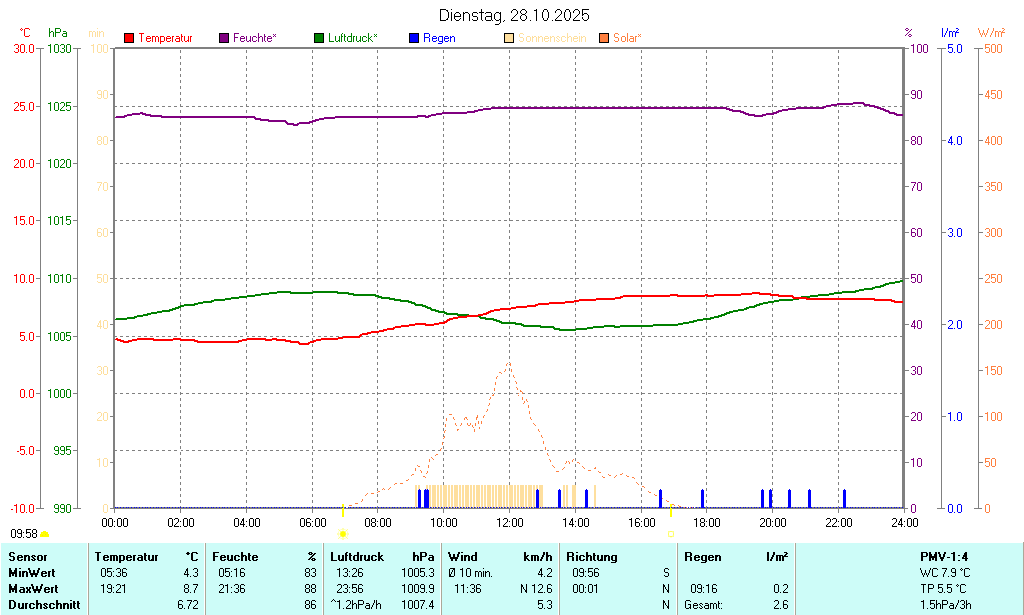This screenshot has height=615, width=1024.
Task: Click the pale Sonnenschein legend square
Action: pyautogui.click(x=509, y=38)
